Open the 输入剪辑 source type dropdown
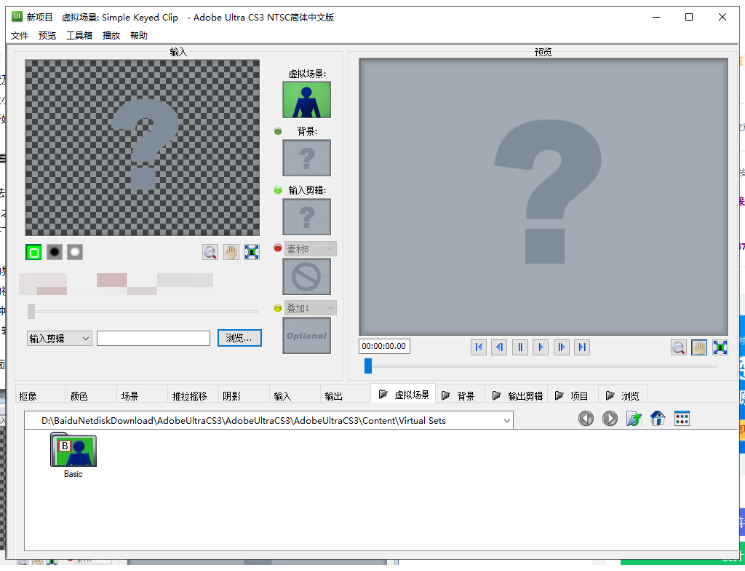 pyautogui.click(x=59, y=339)
